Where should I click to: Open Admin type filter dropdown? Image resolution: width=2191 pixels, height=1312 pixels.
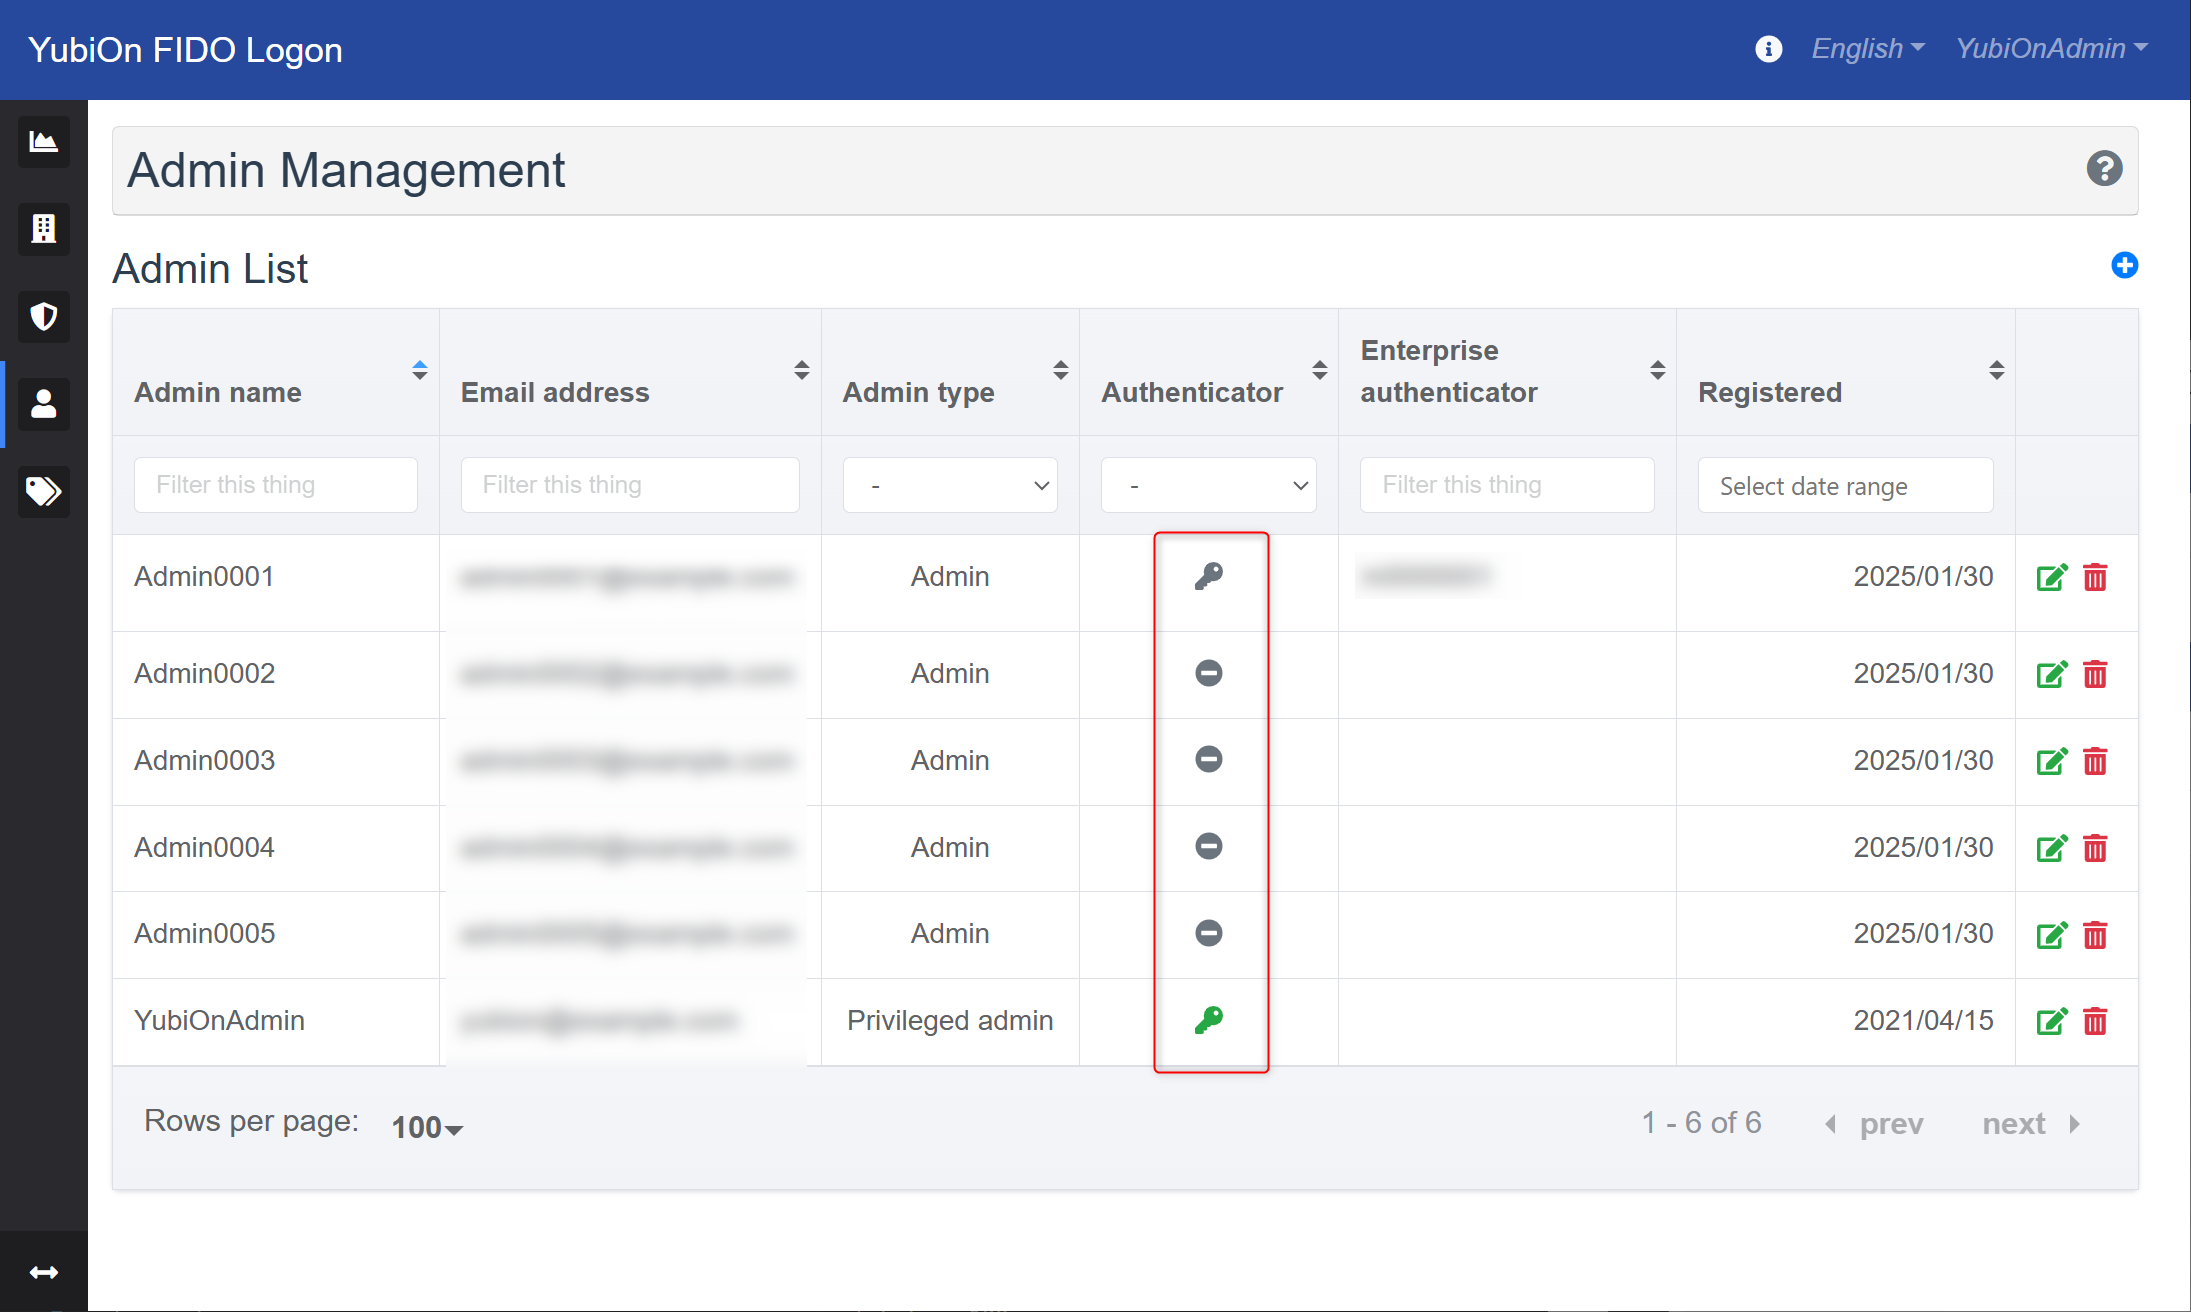[x=950, y=485]
